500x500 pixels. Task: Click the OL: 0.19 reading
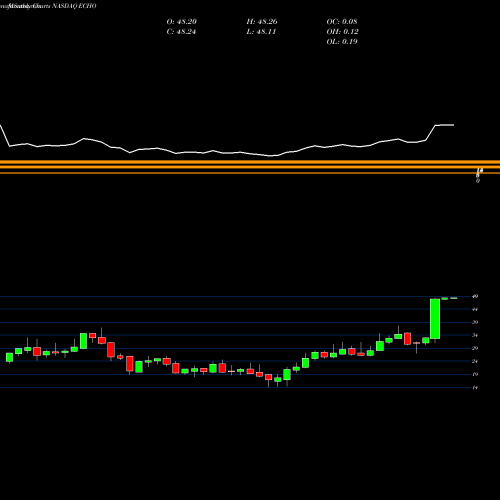click(342, 42)
